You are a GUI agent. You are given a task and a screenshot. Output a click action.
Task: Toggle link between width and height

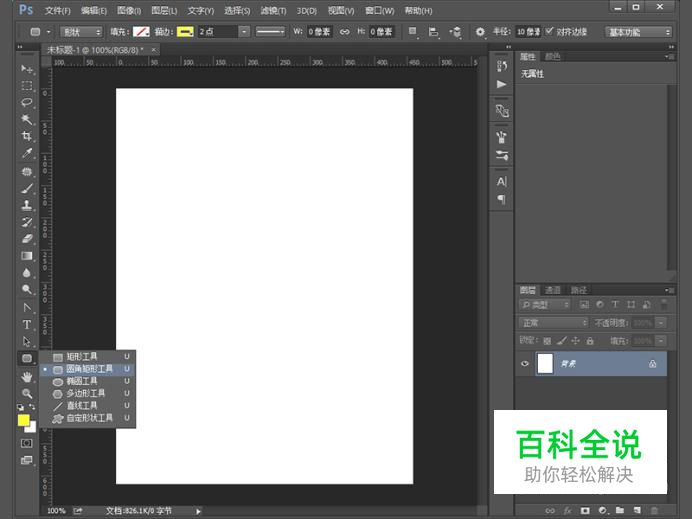pyautogui.click(x=345, y=32)
